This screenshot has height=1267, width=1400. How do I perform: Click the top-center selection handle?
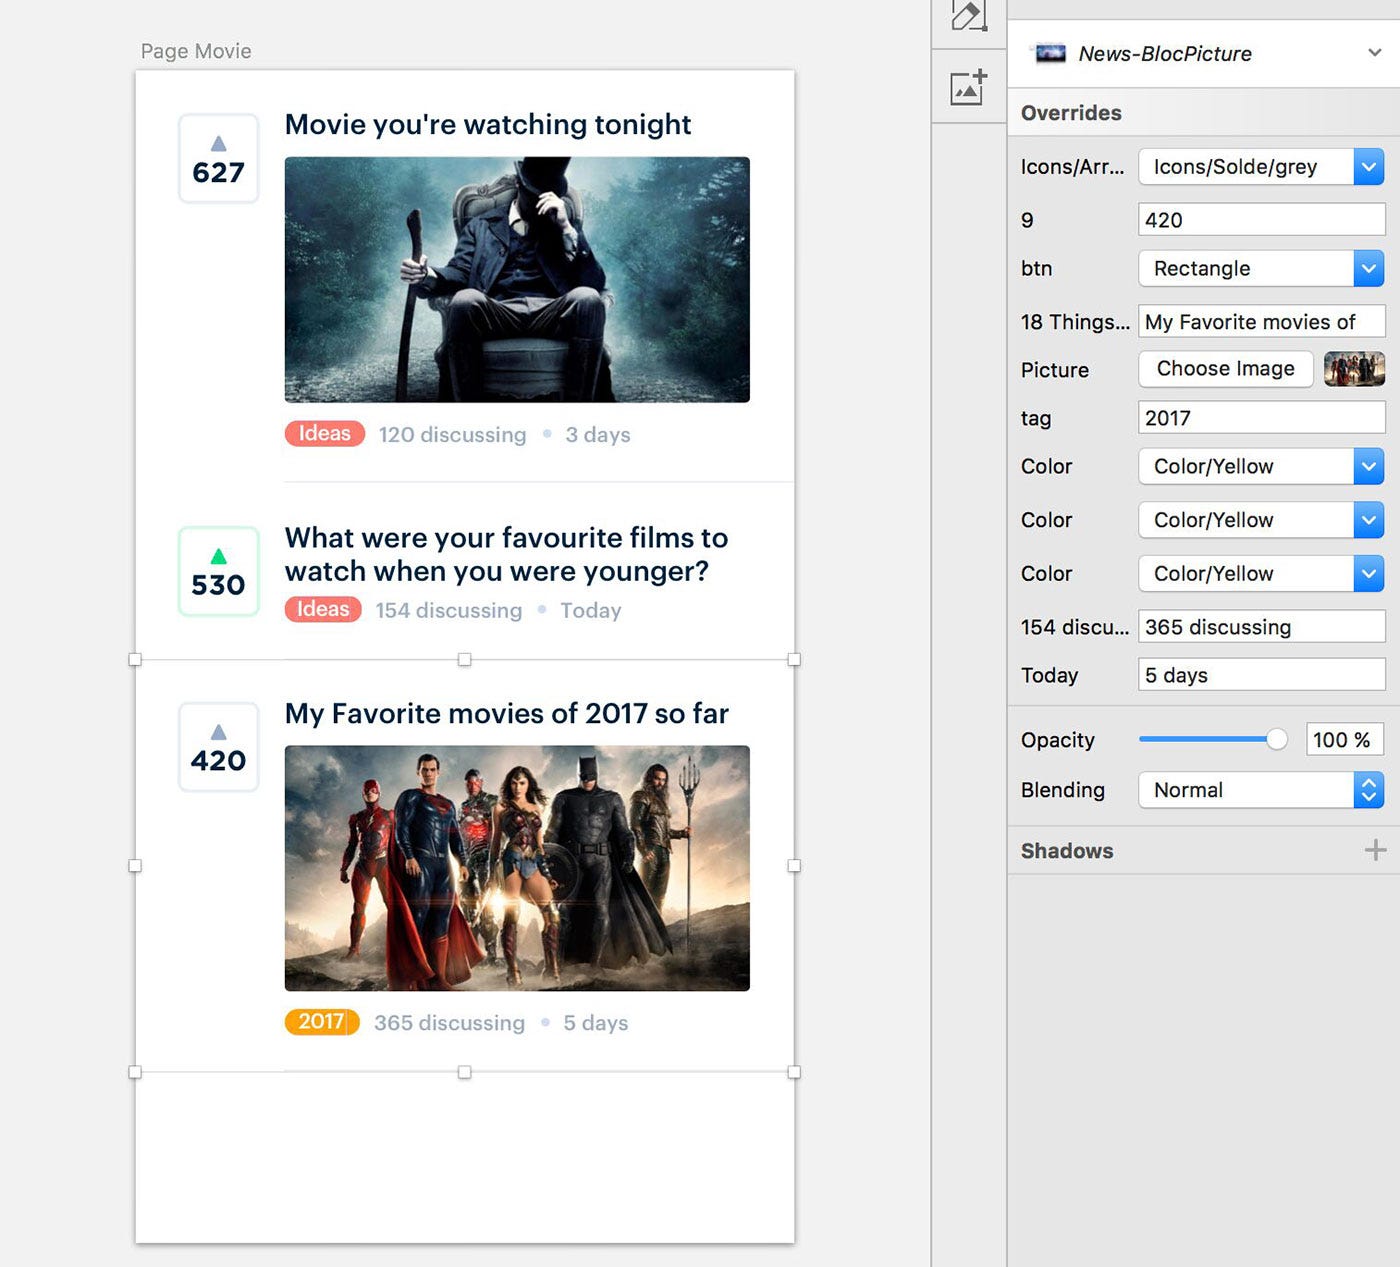click(464, 659)
